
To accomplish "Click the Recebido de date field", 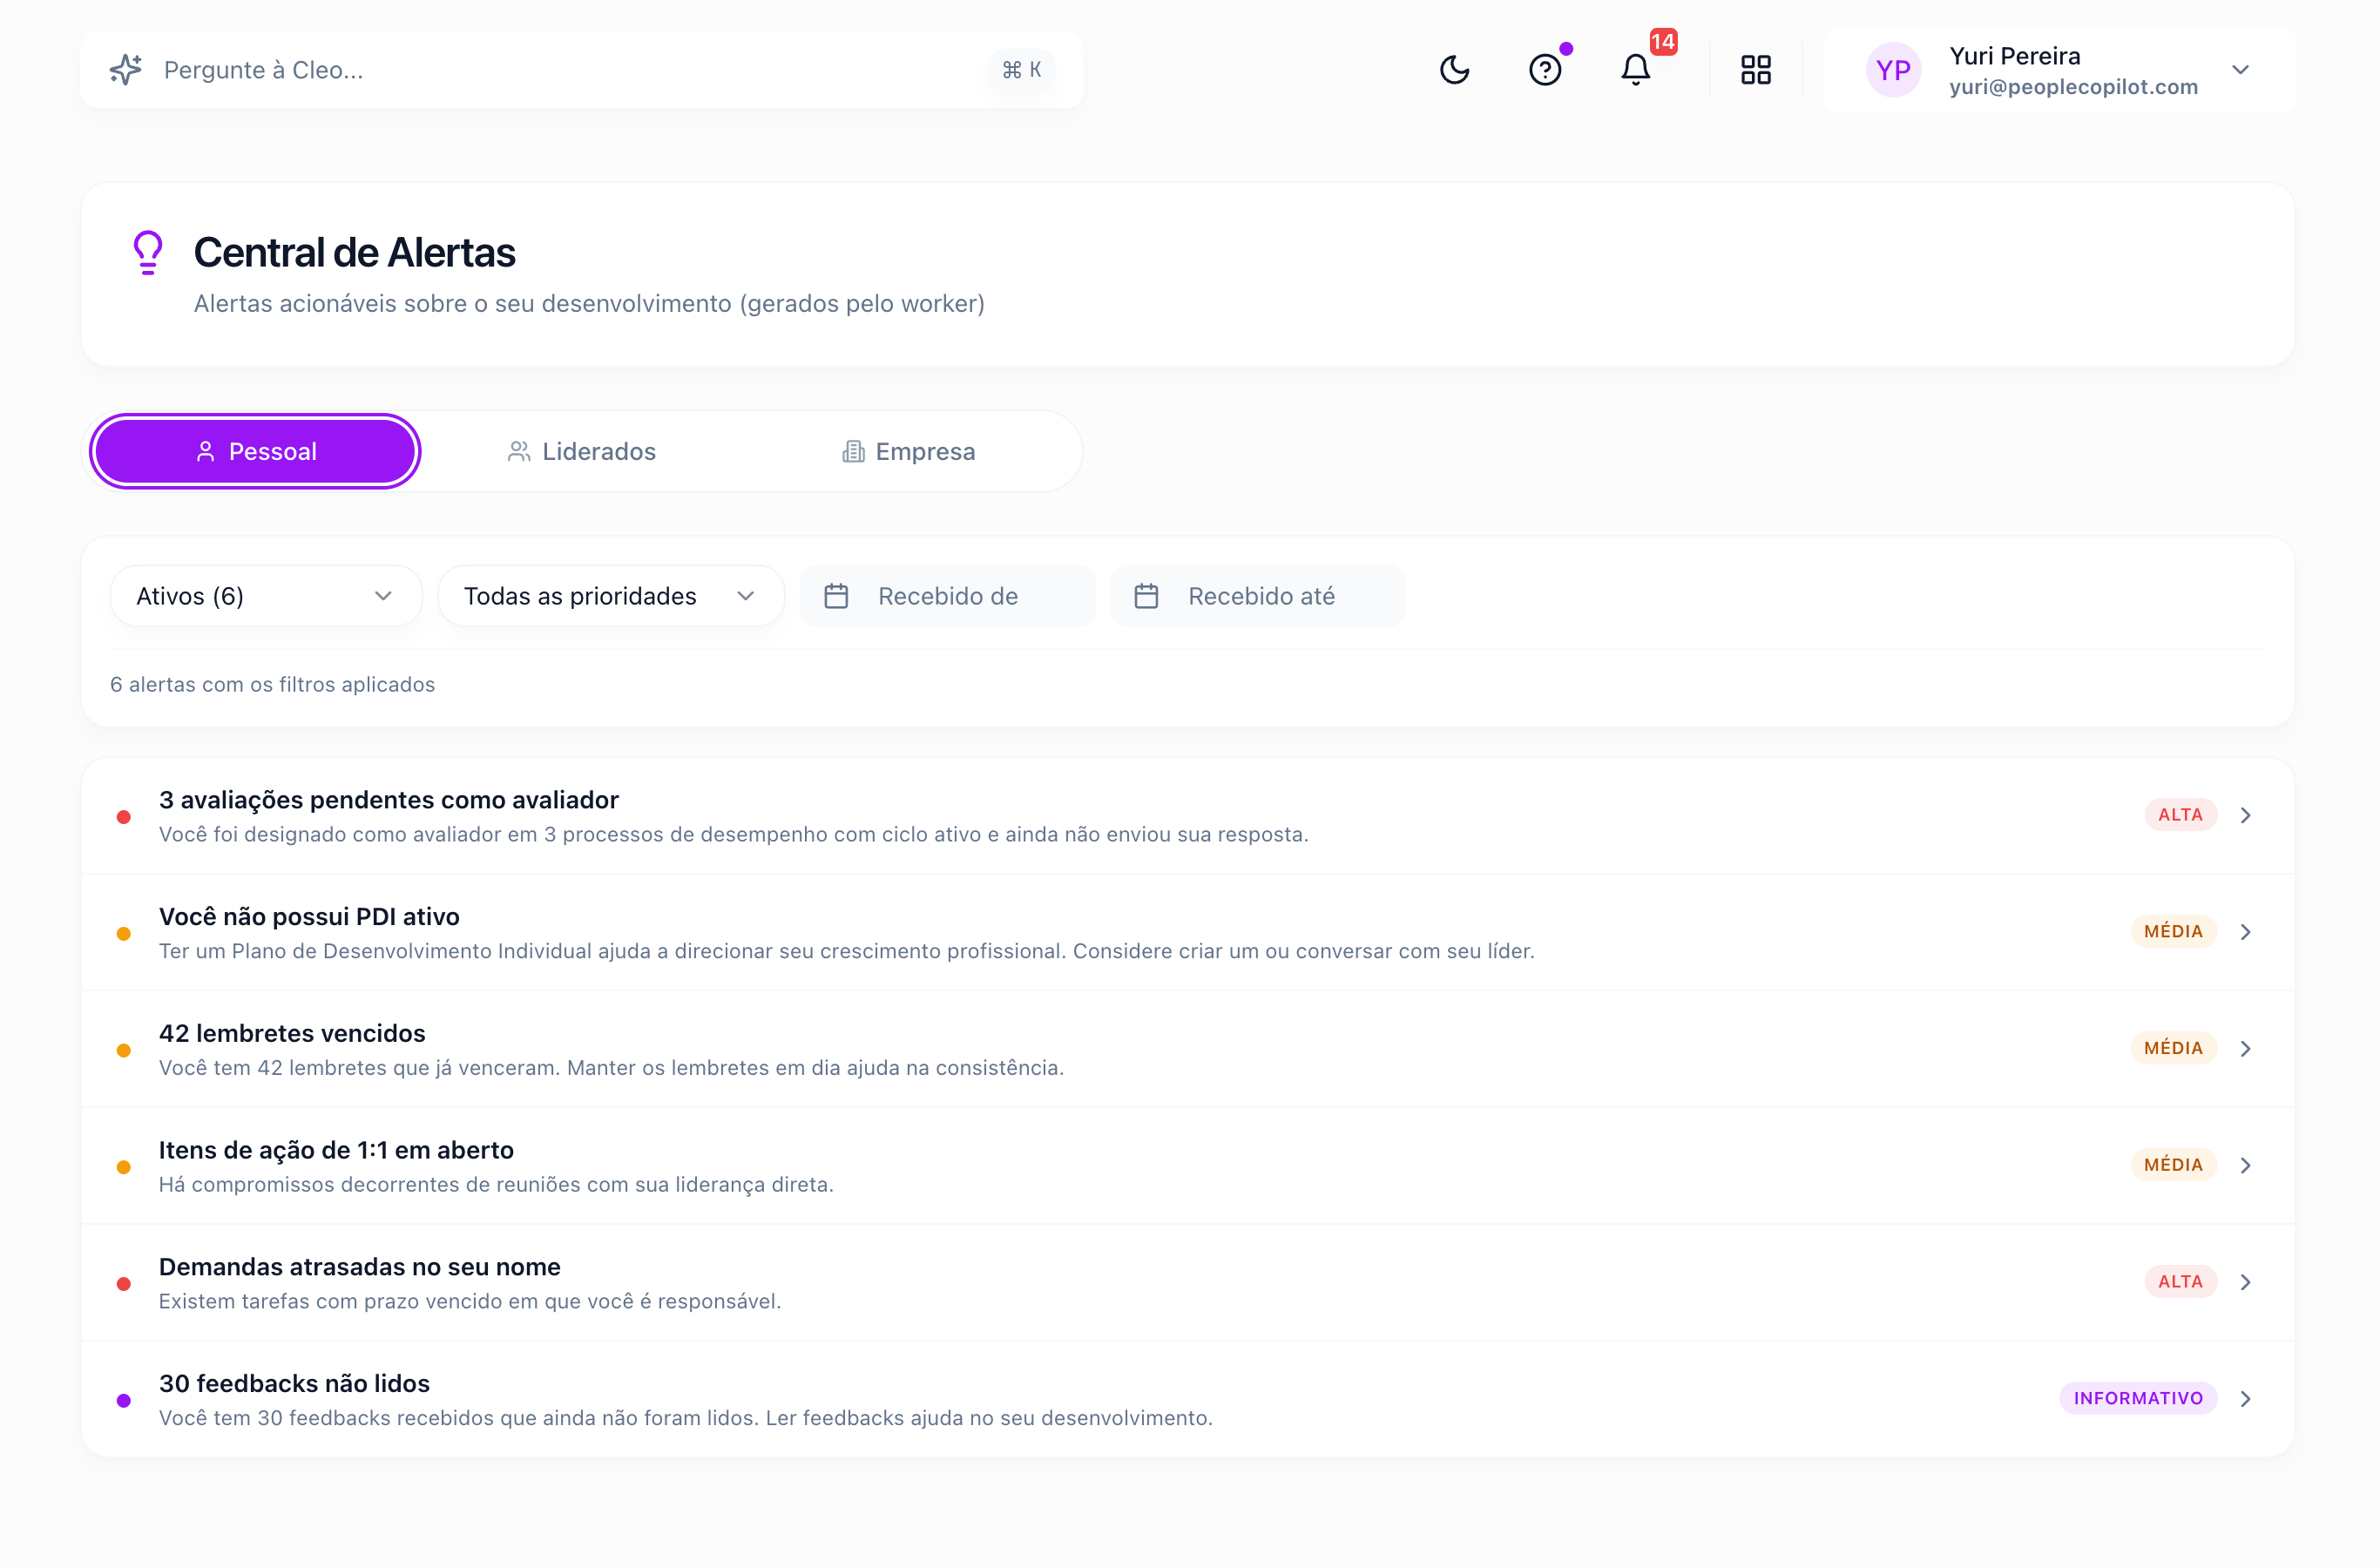I will point(947,596).
